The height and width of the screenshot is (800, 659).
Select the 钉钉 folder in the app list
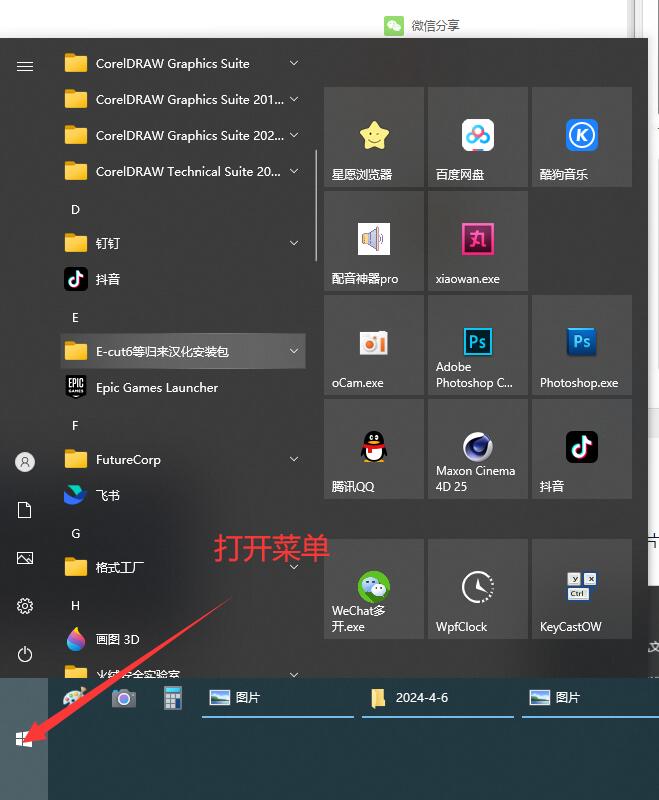pyautogui.click(x=183, y=243)
